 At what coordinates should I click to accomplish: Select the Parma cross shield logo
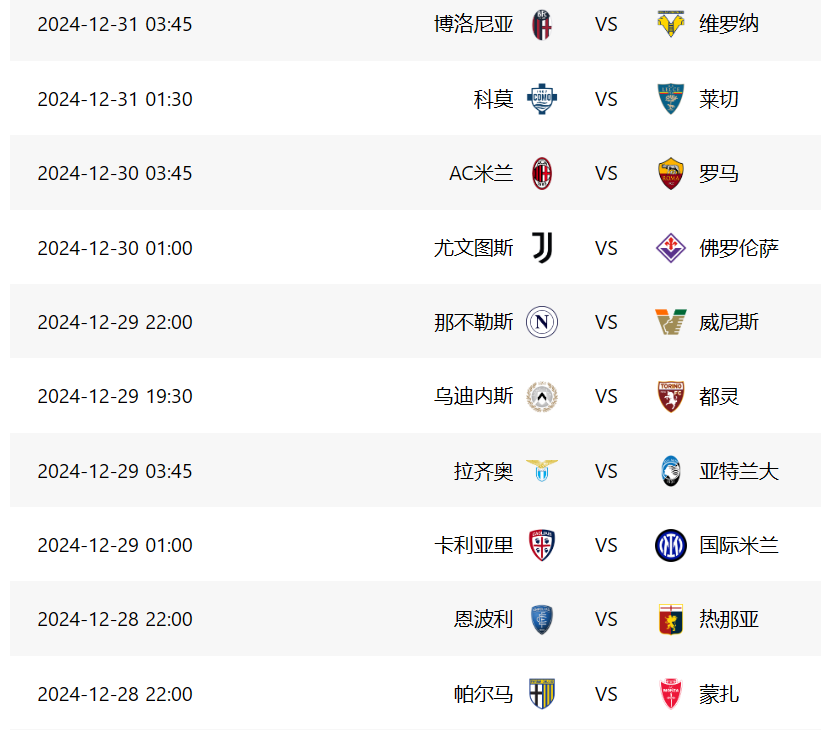coord(541,694)
